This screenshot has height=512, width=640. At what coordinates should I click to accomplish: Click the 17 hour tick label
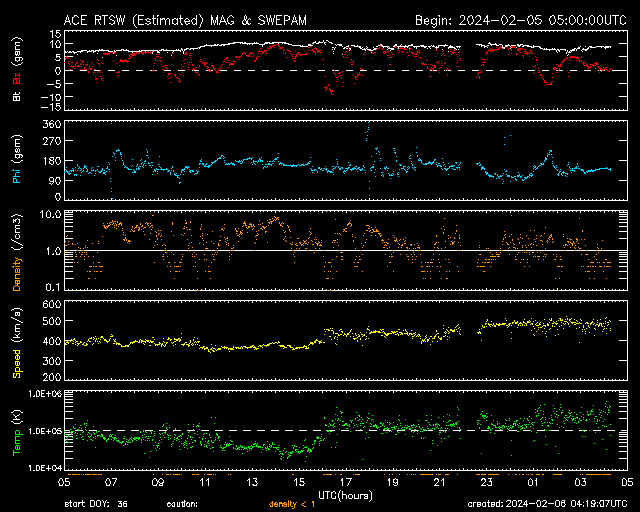pyautogui.click(x=345, y=482)
